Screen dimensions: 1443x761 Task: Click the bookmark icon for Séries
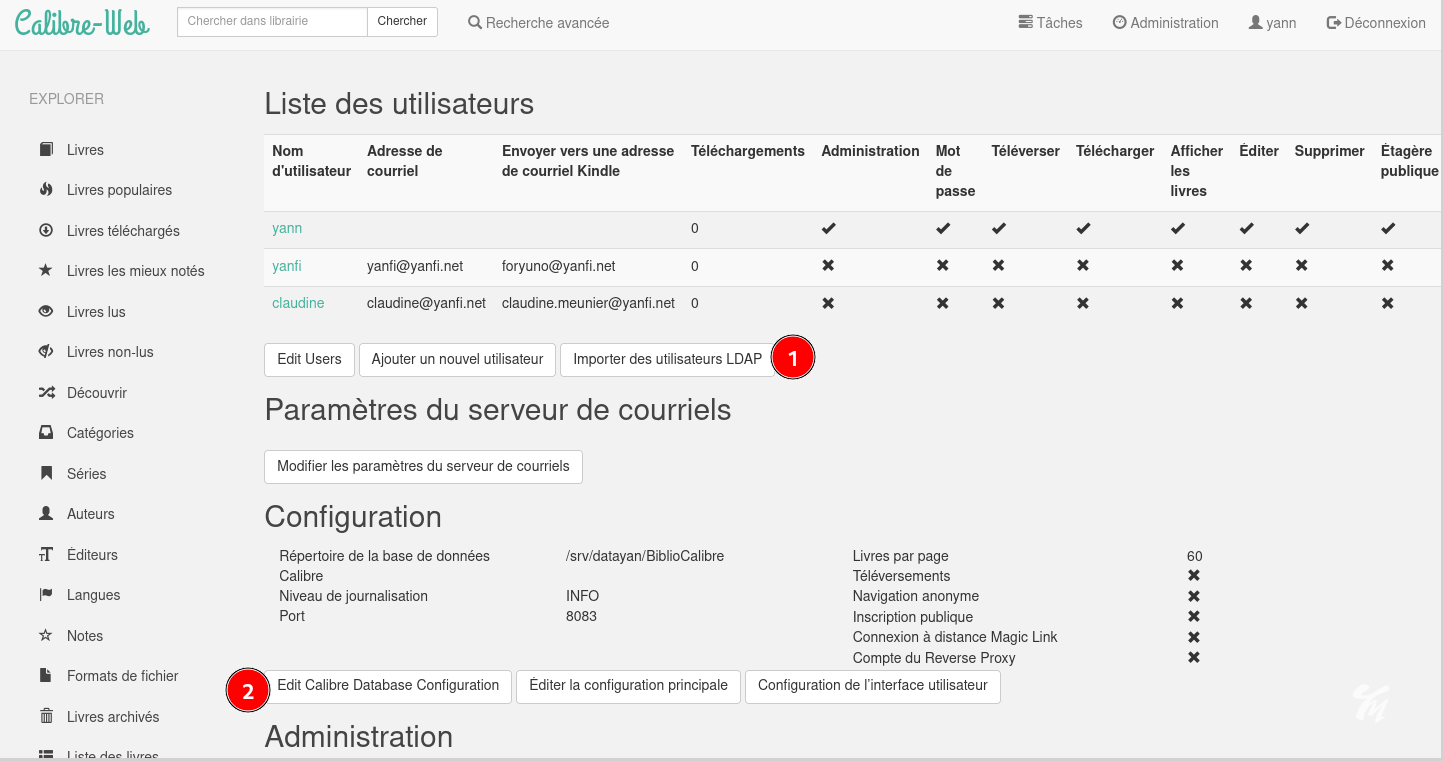tap(46, 474)
